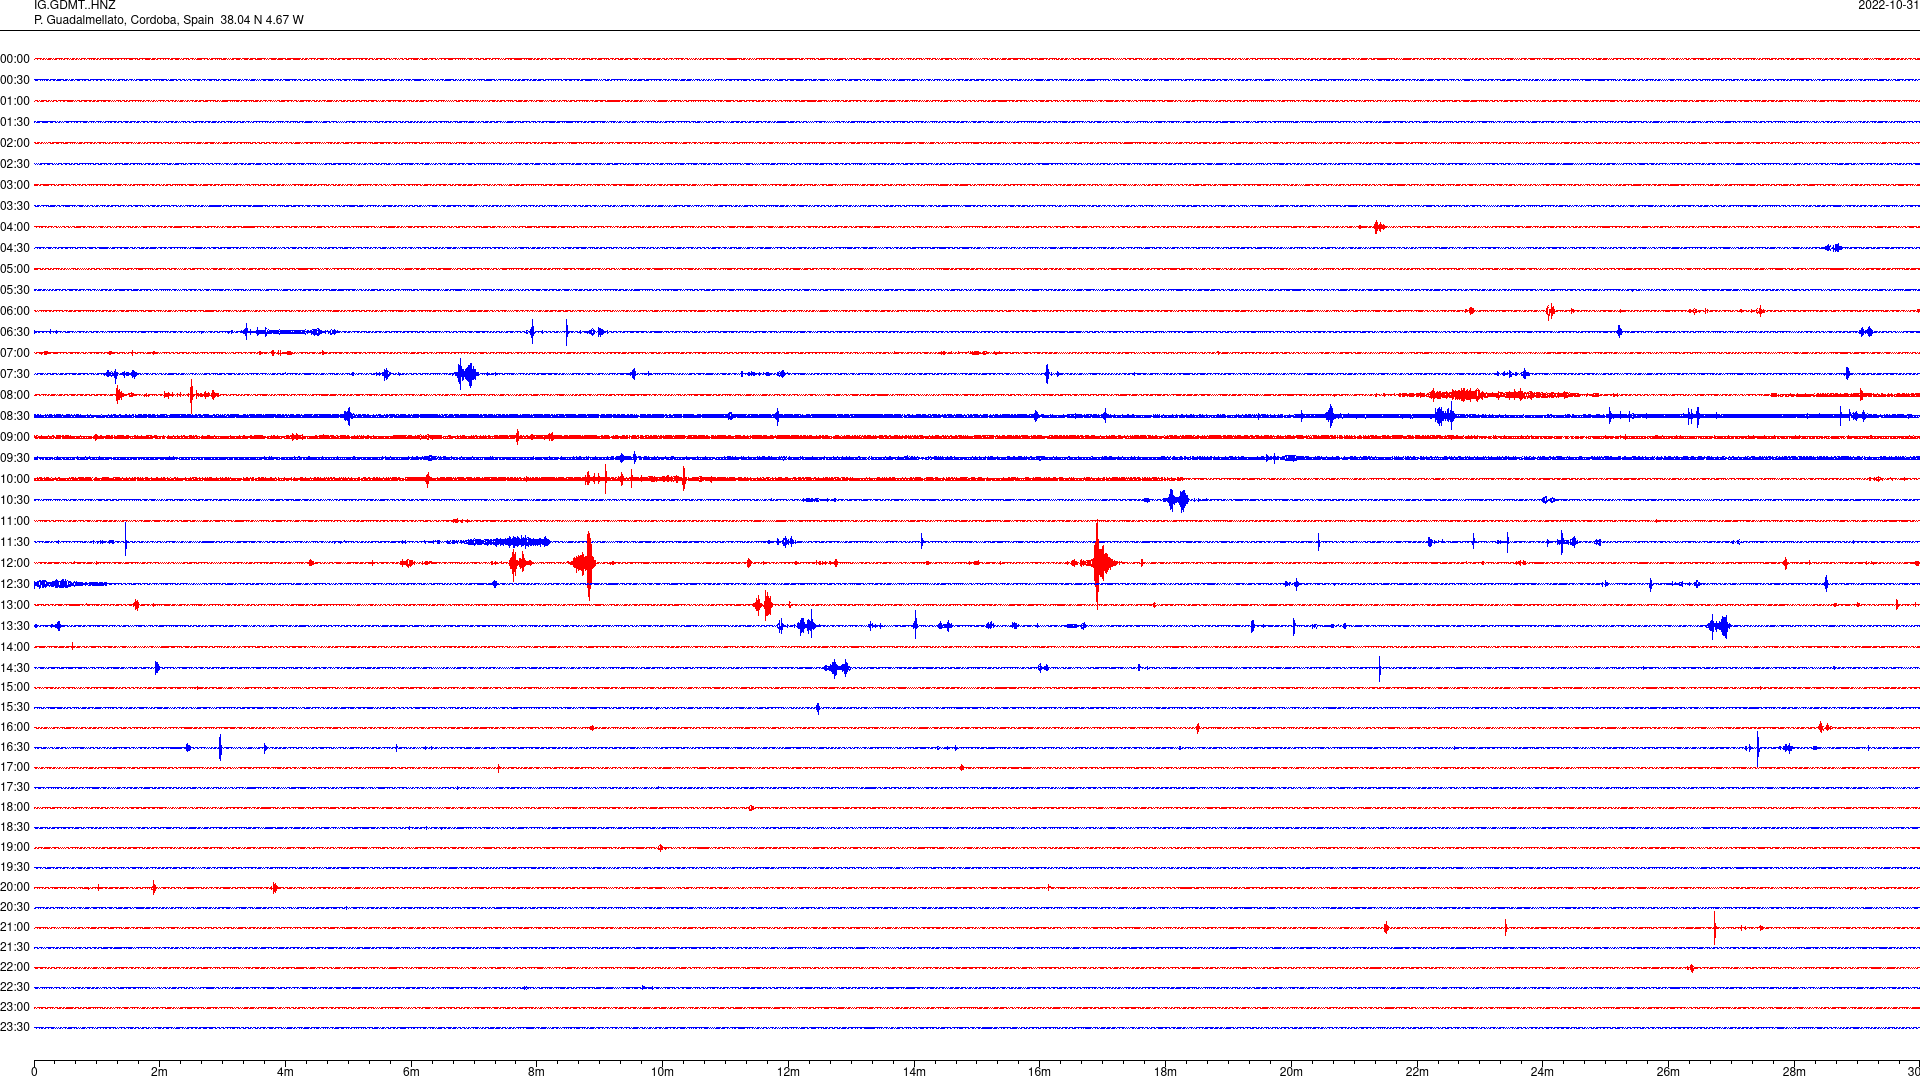Screen dimensions: 1920x1080
Task: Select the 00:30 trace label
Action: (15, 80)
